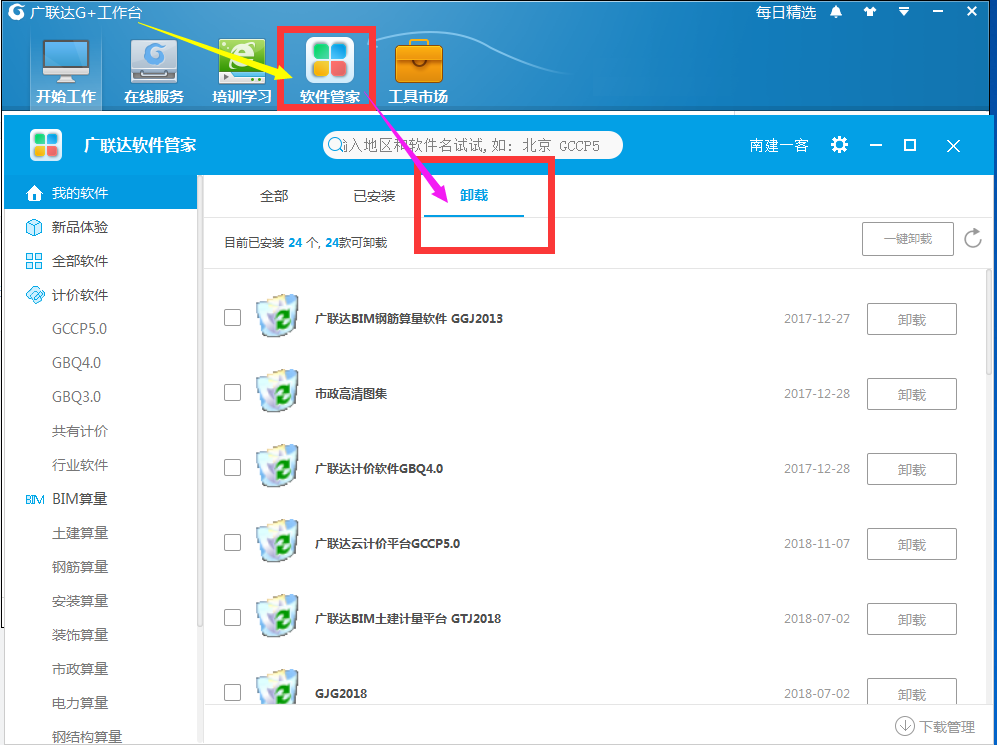Click the BIM icon in sidebar
This screenshot has height=745, width=997.
click(34, 500)
